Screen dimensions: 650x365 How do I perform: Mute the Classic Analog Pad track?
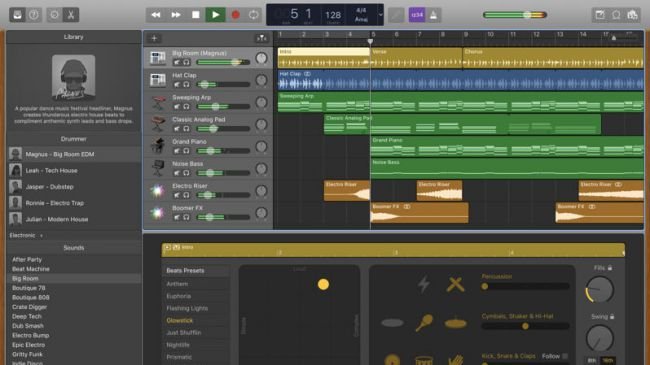177,129
